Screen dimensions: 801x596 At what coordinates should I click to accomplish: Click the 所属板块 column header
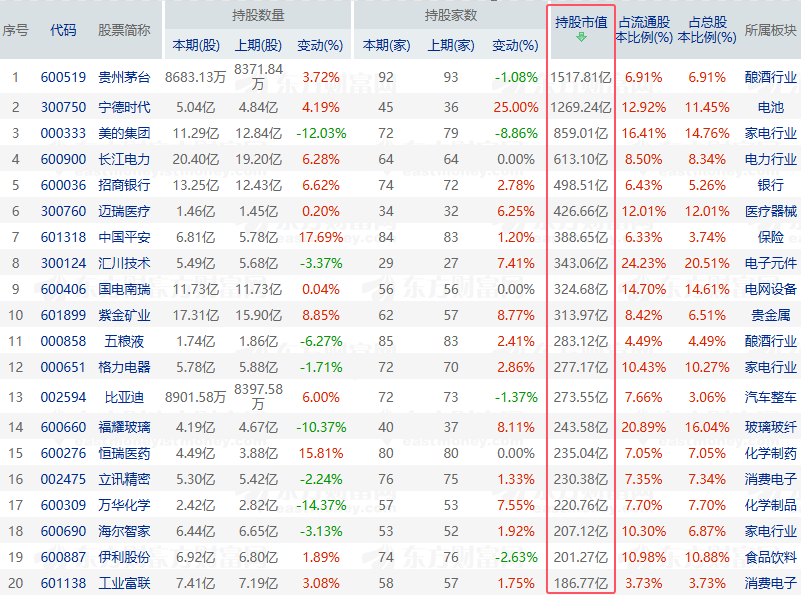pyautogui.click(x=770, y=31)
